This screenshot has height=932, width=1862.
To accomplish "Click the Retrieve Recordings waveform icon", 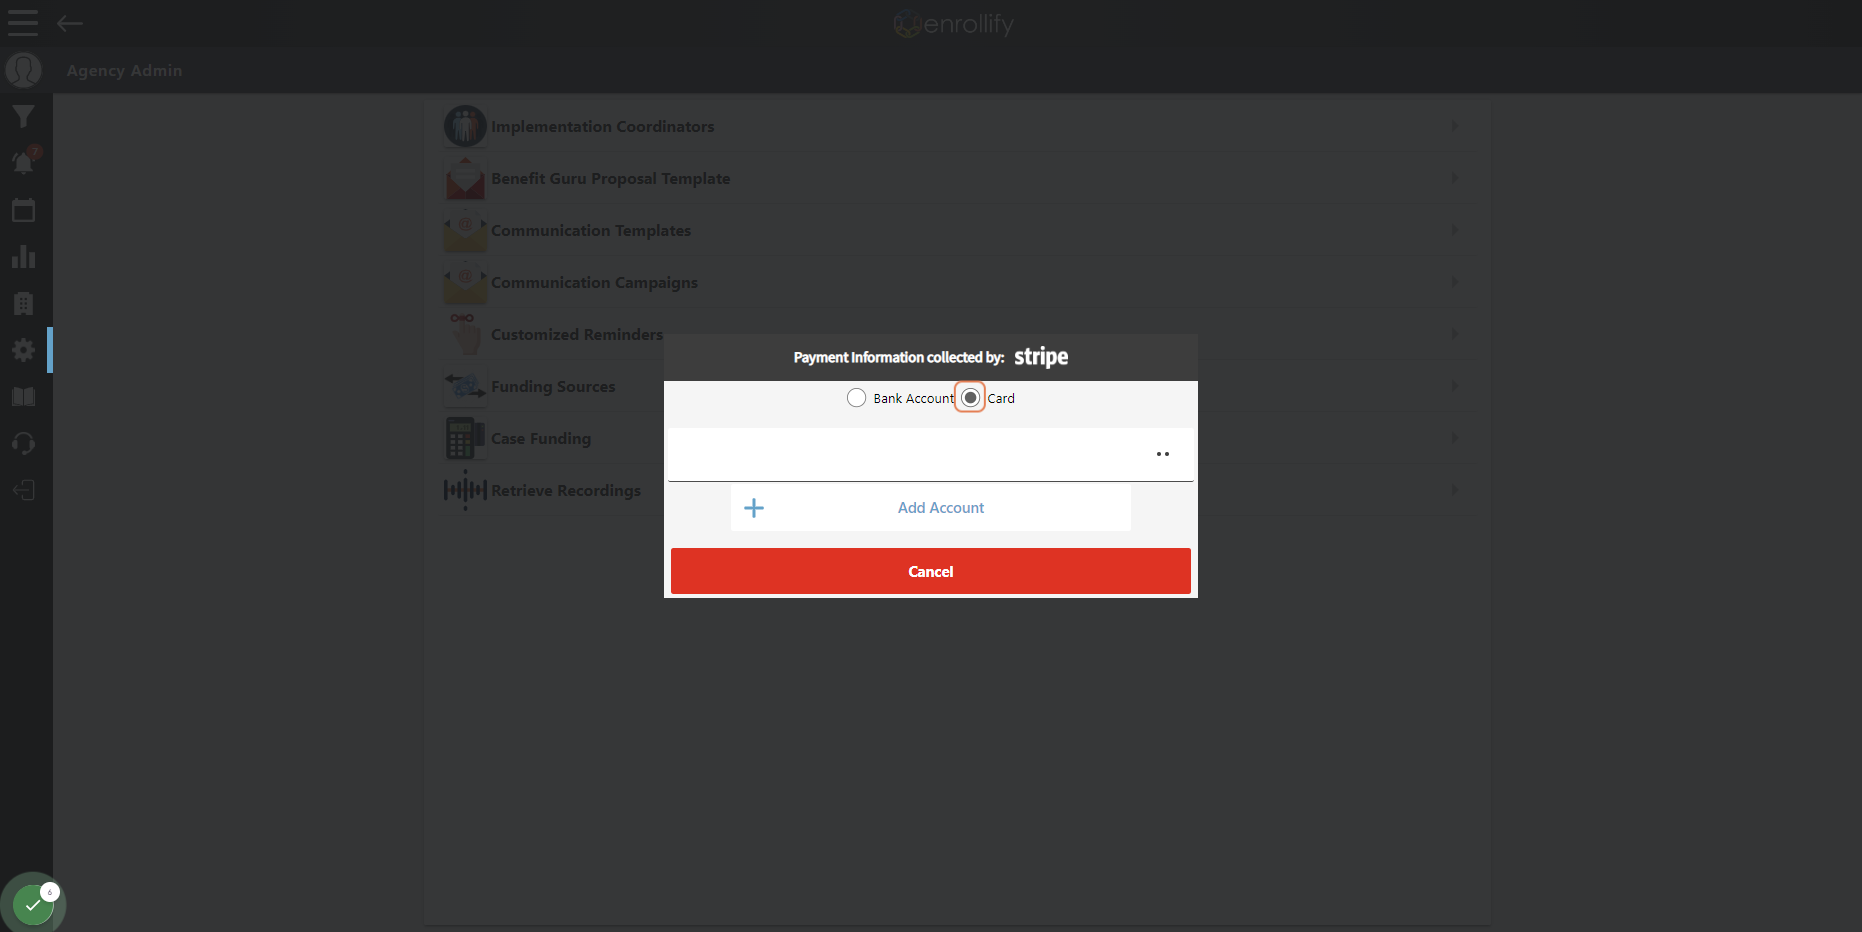I will coord(465,490).
